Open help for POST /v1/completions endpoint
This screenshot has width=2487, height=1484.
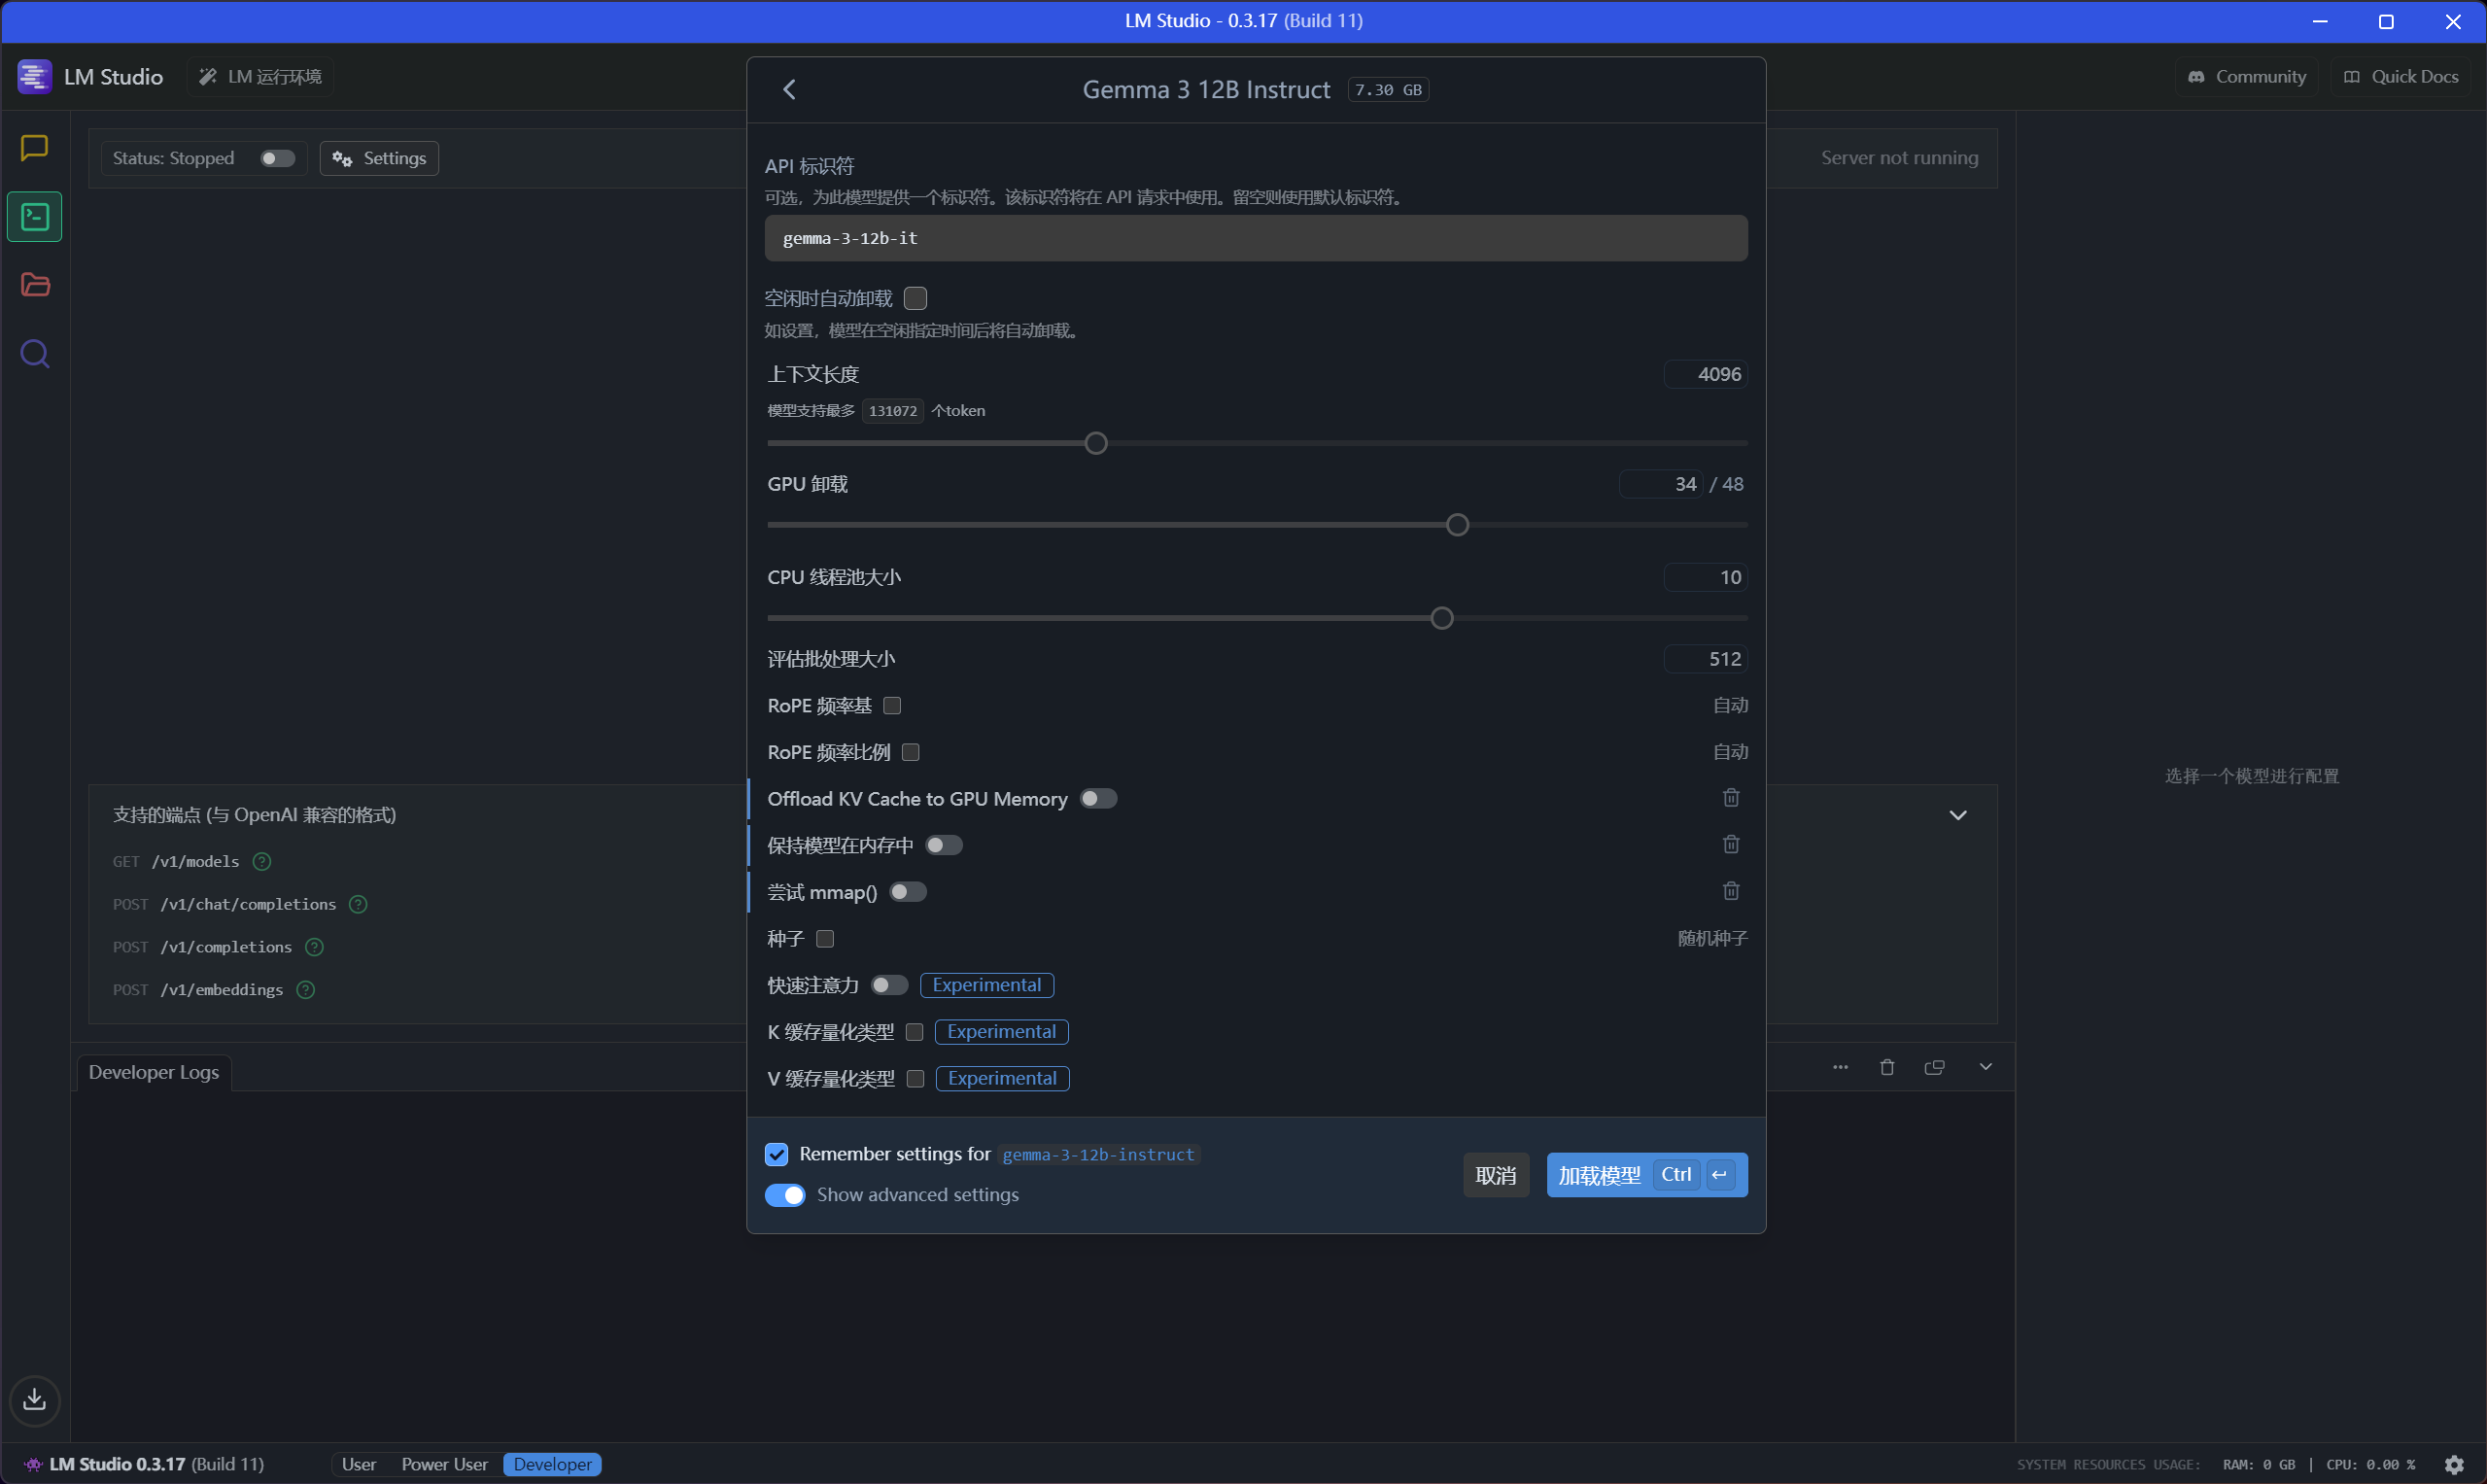click(314, 947)
